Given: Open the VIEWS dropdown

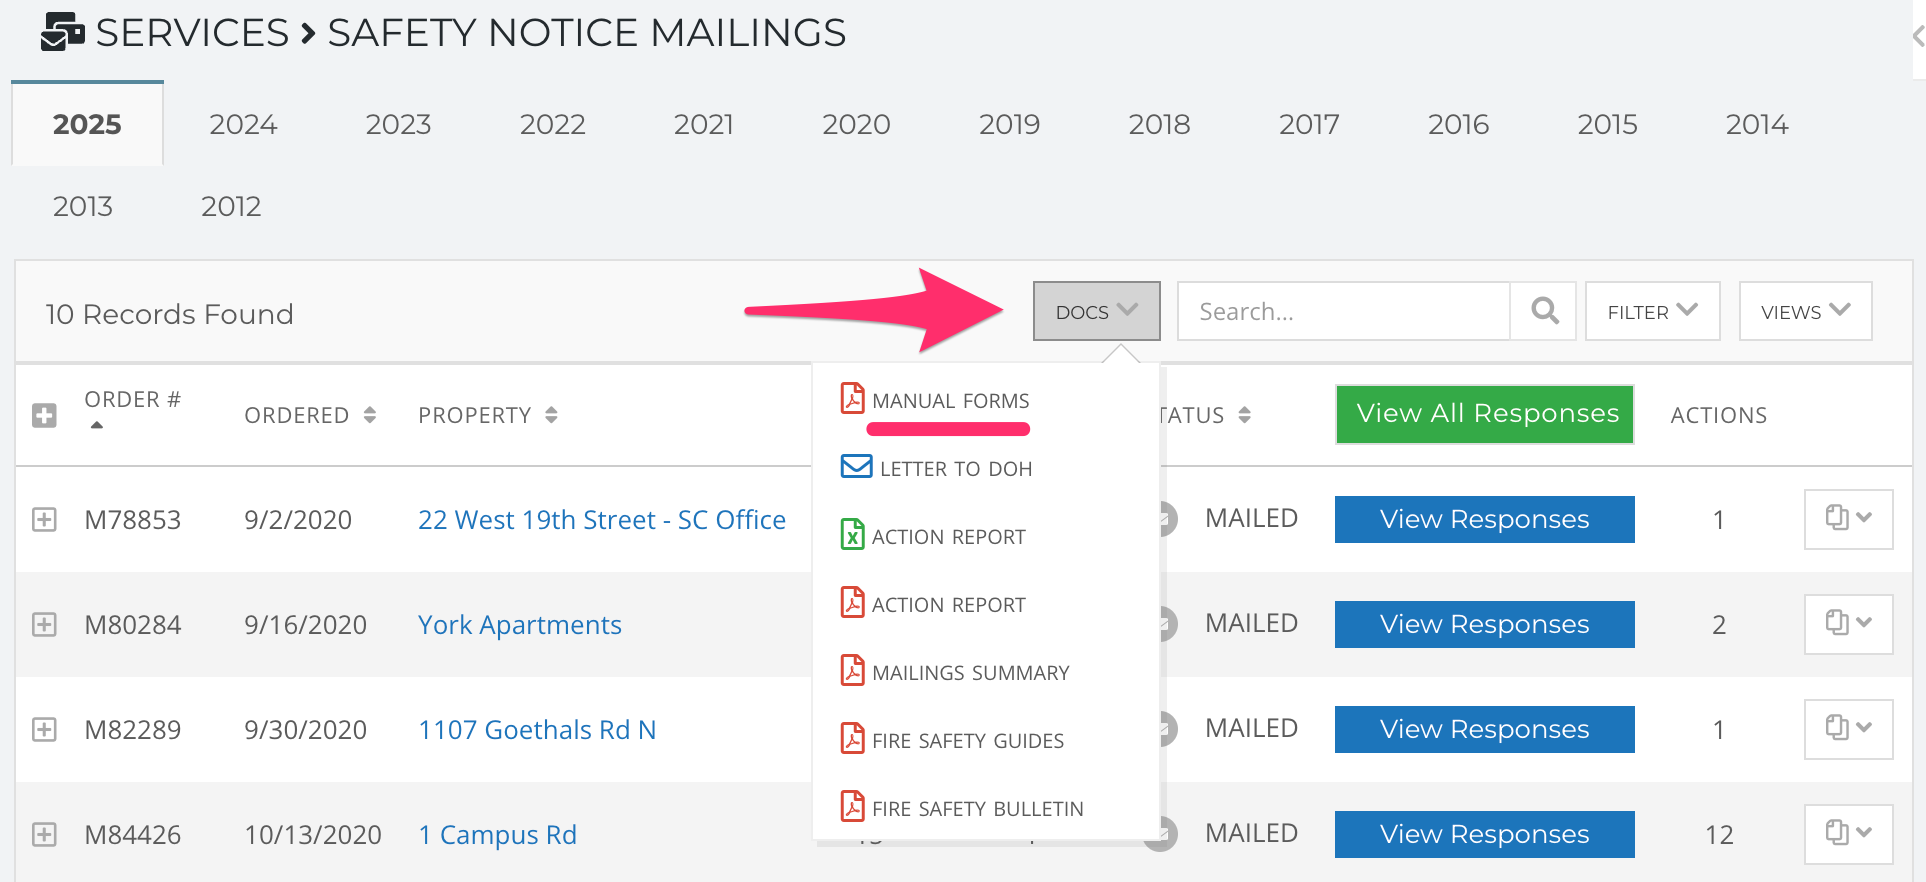Looking at the screenshot, I should pos(1805,311).
